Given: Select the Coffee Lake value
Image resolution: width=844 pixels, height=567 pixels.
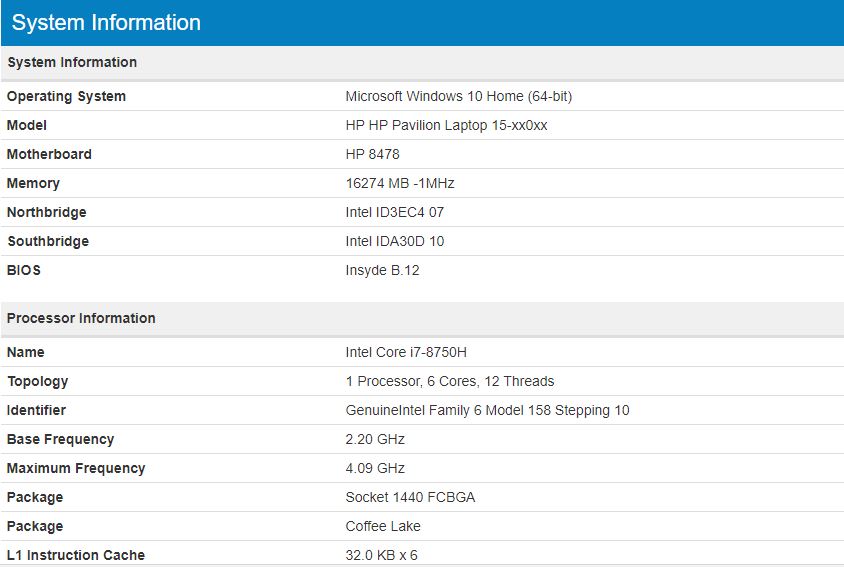Looking at the screenshot, I should [x=383, y=527].
